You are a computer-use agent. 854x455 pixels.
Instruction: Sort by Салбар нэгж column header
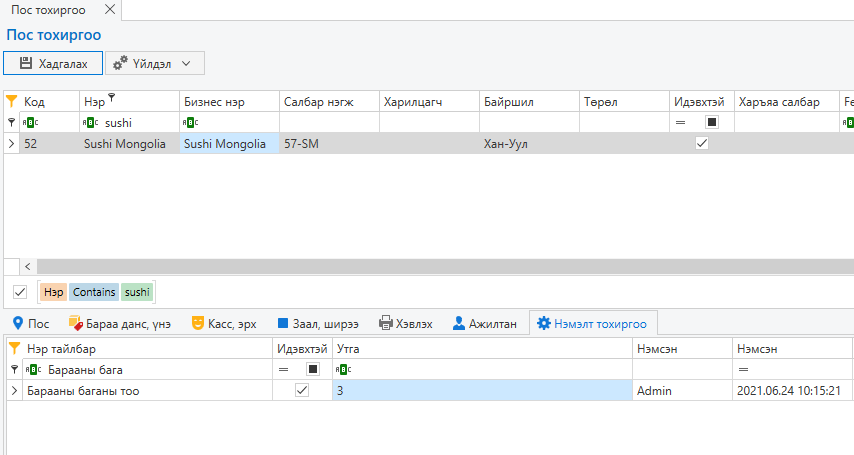click(x=330, y=101)
